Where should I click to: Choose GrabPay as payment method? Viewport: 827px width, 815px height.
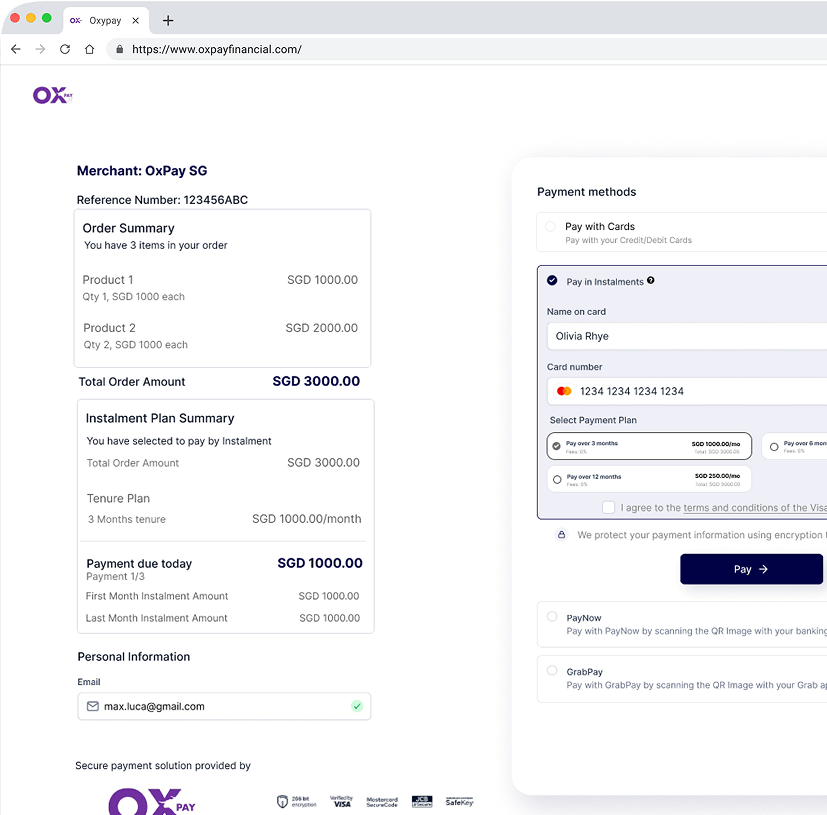(551, 671)
